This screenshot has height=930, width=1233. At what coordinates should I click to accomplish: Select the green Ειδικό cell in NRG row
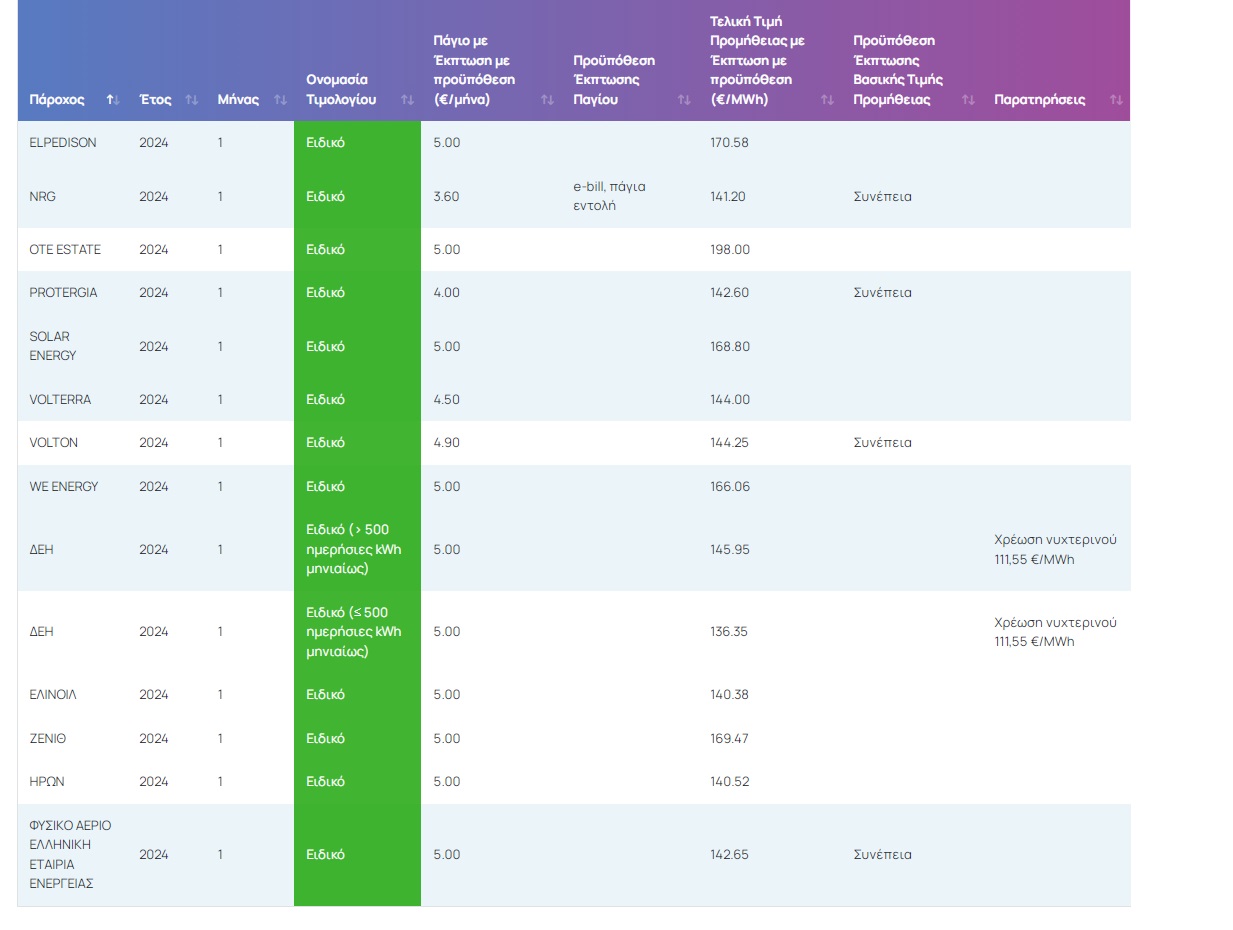point(325,197)
